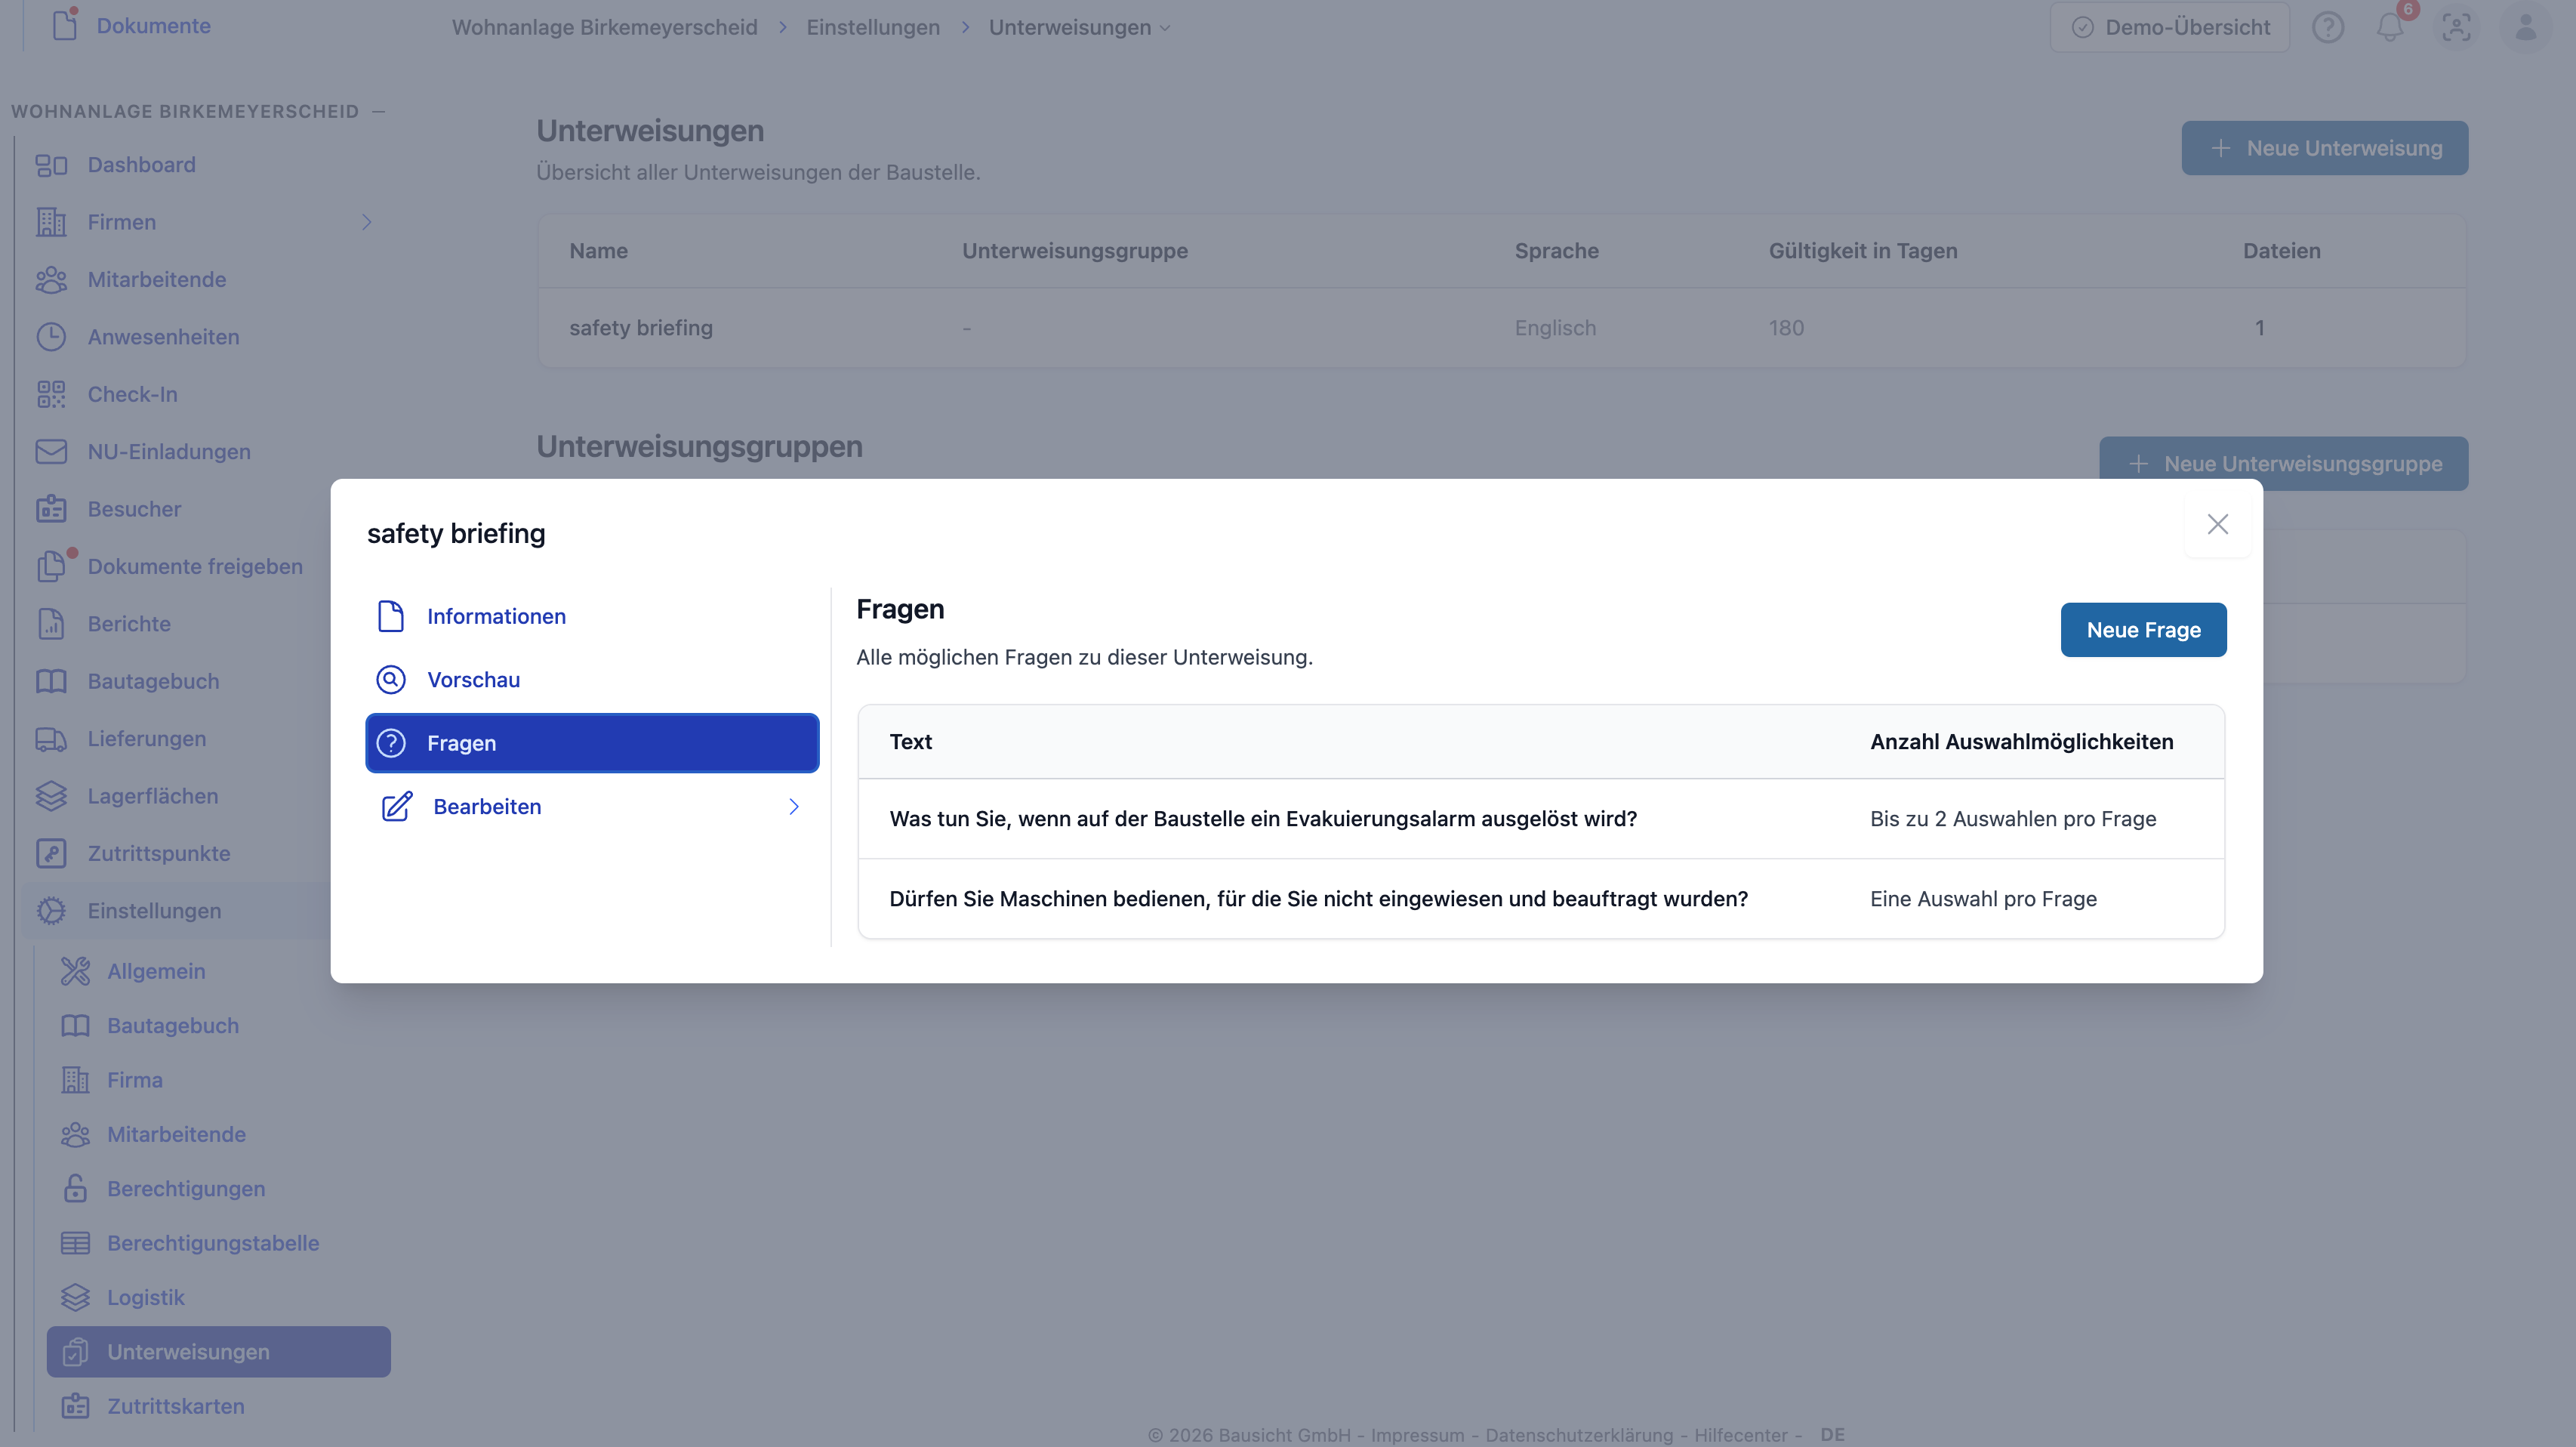Click 'Eine Auswahl pro Frage' cell
The height and width of the screenshot is (1447, 2576).
pyautogui.click(x=1983, y=899)
